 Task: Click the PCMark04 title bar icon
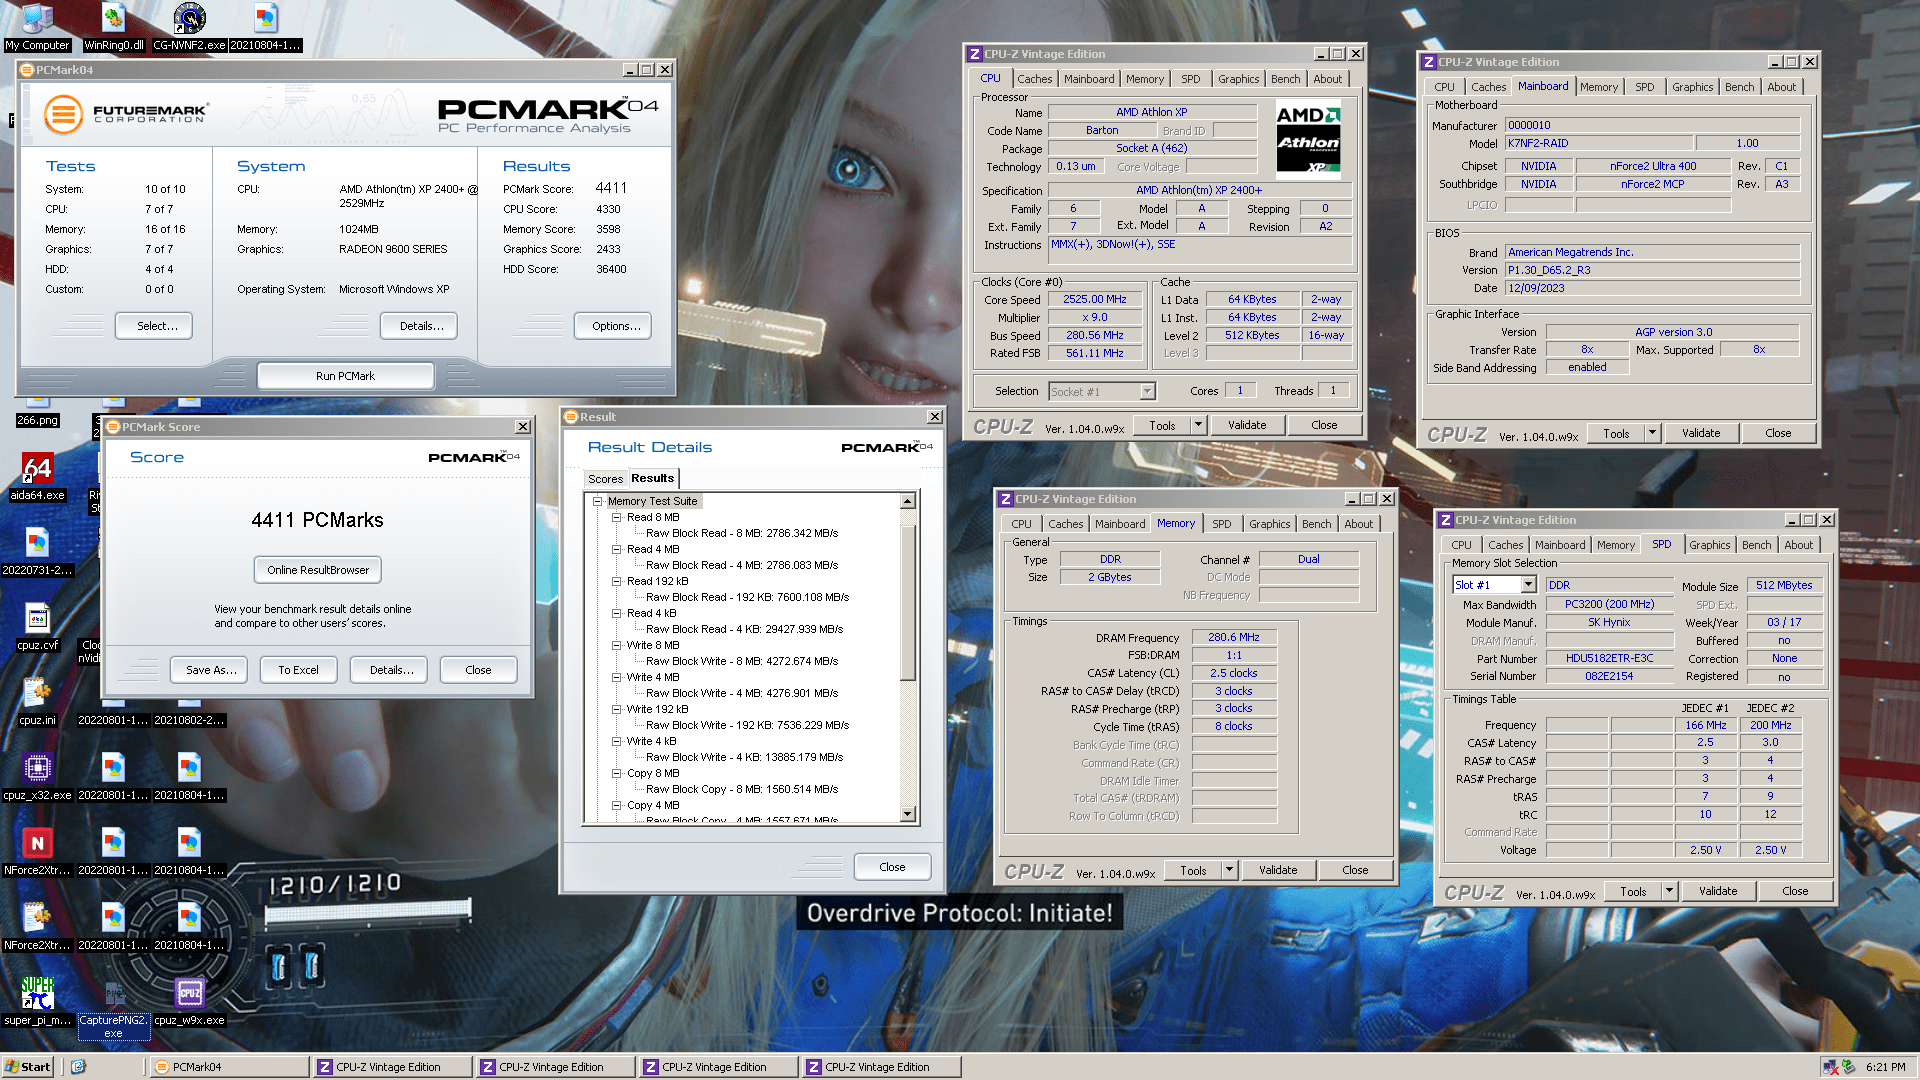point(27,70)
